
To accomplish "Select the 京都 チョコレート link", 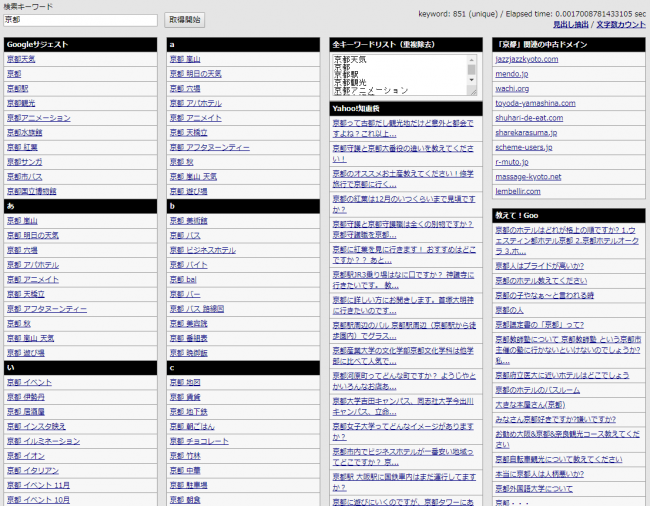I will click(x=199, y=441).
